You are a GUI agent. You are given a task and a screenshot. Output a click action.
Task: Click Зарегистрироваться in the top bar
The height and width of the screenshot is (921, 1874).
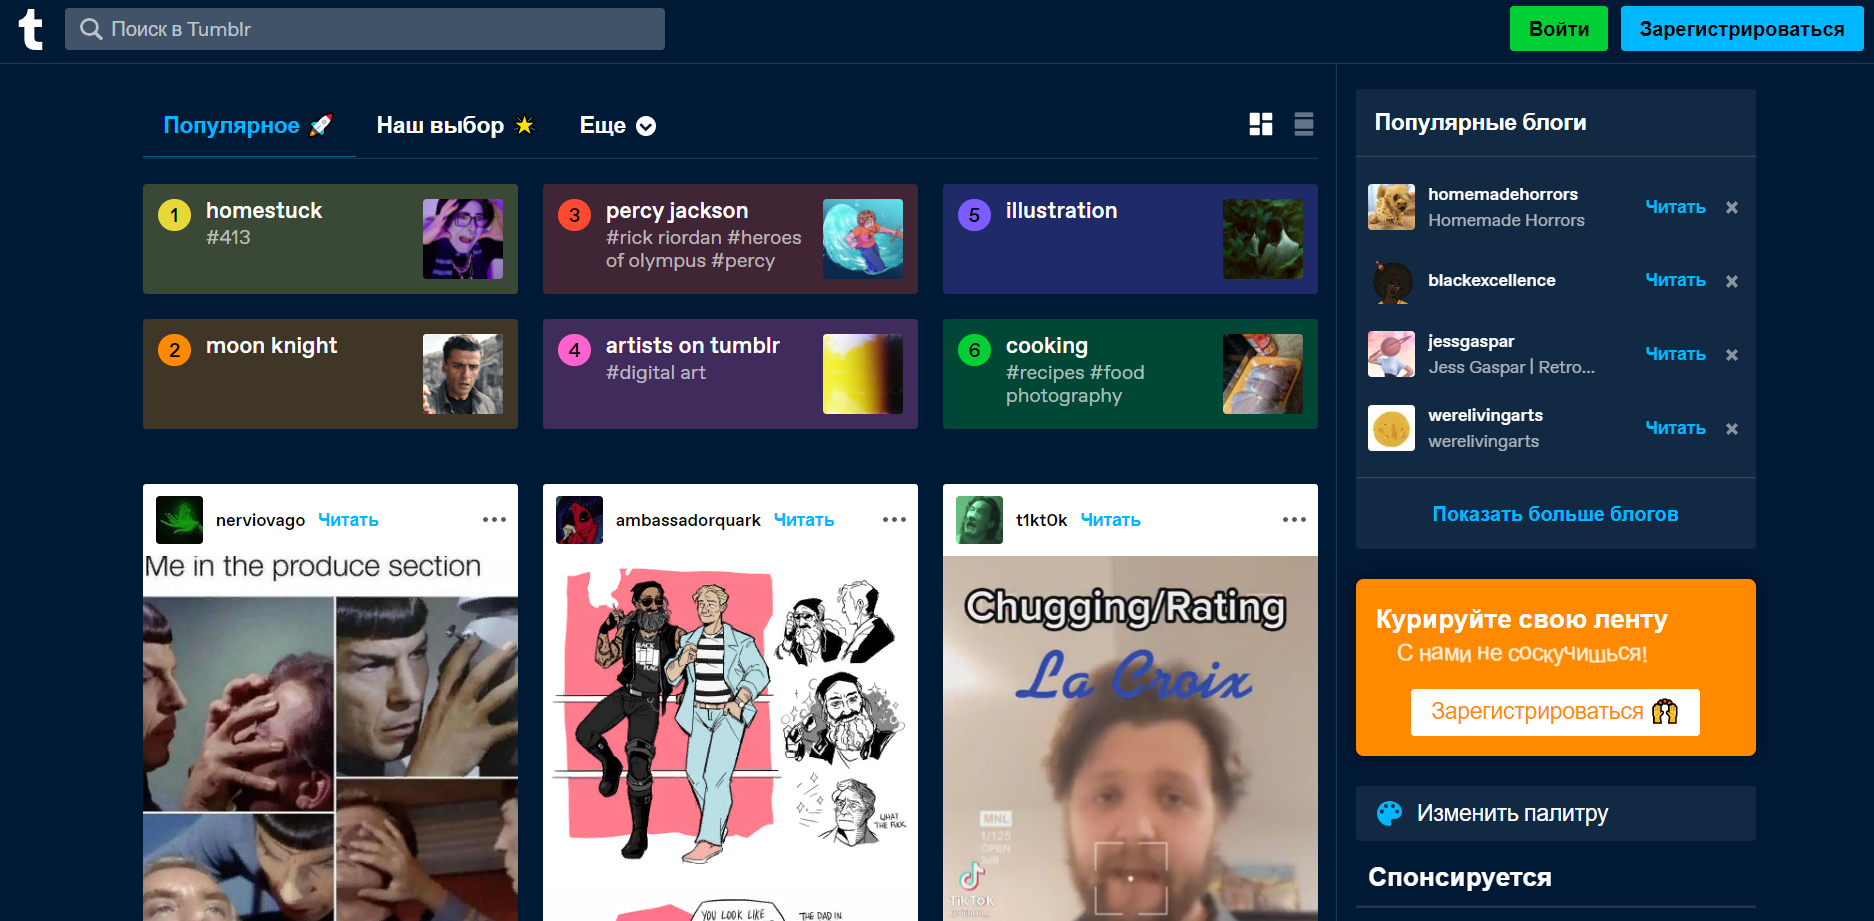pyautogui.click(x=1742, y=29)
